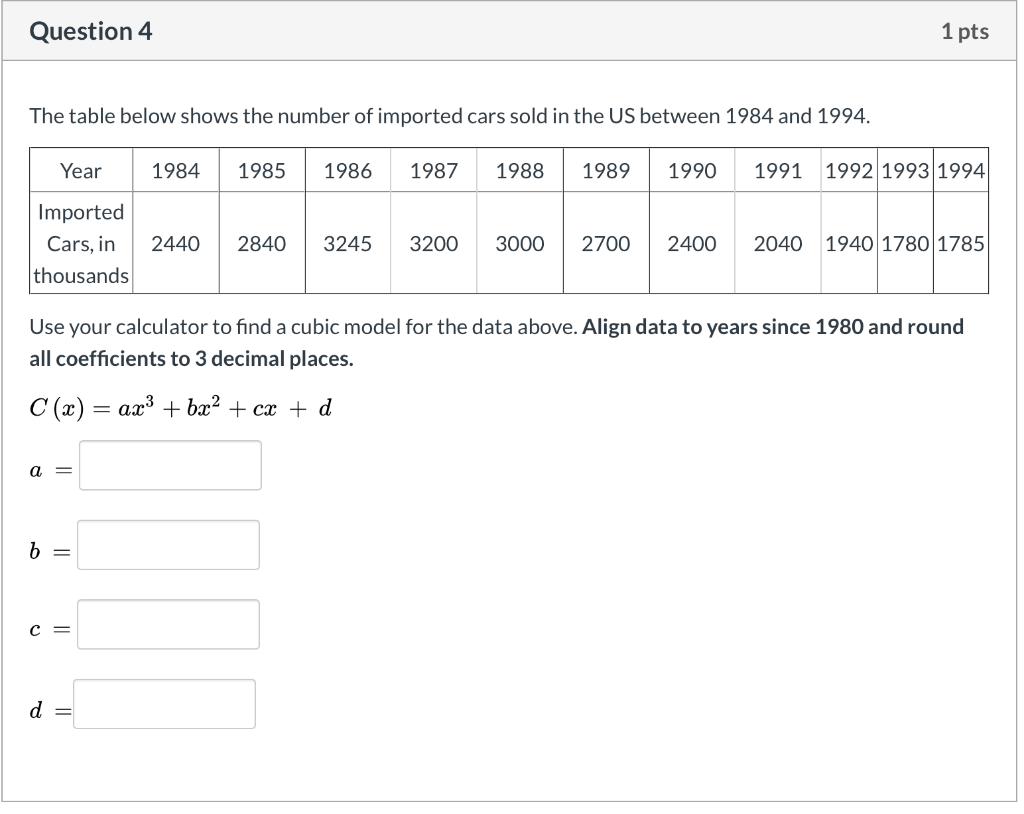Click the input field for coefficient c
This screenshot has width=1024, height=814.
168,624
